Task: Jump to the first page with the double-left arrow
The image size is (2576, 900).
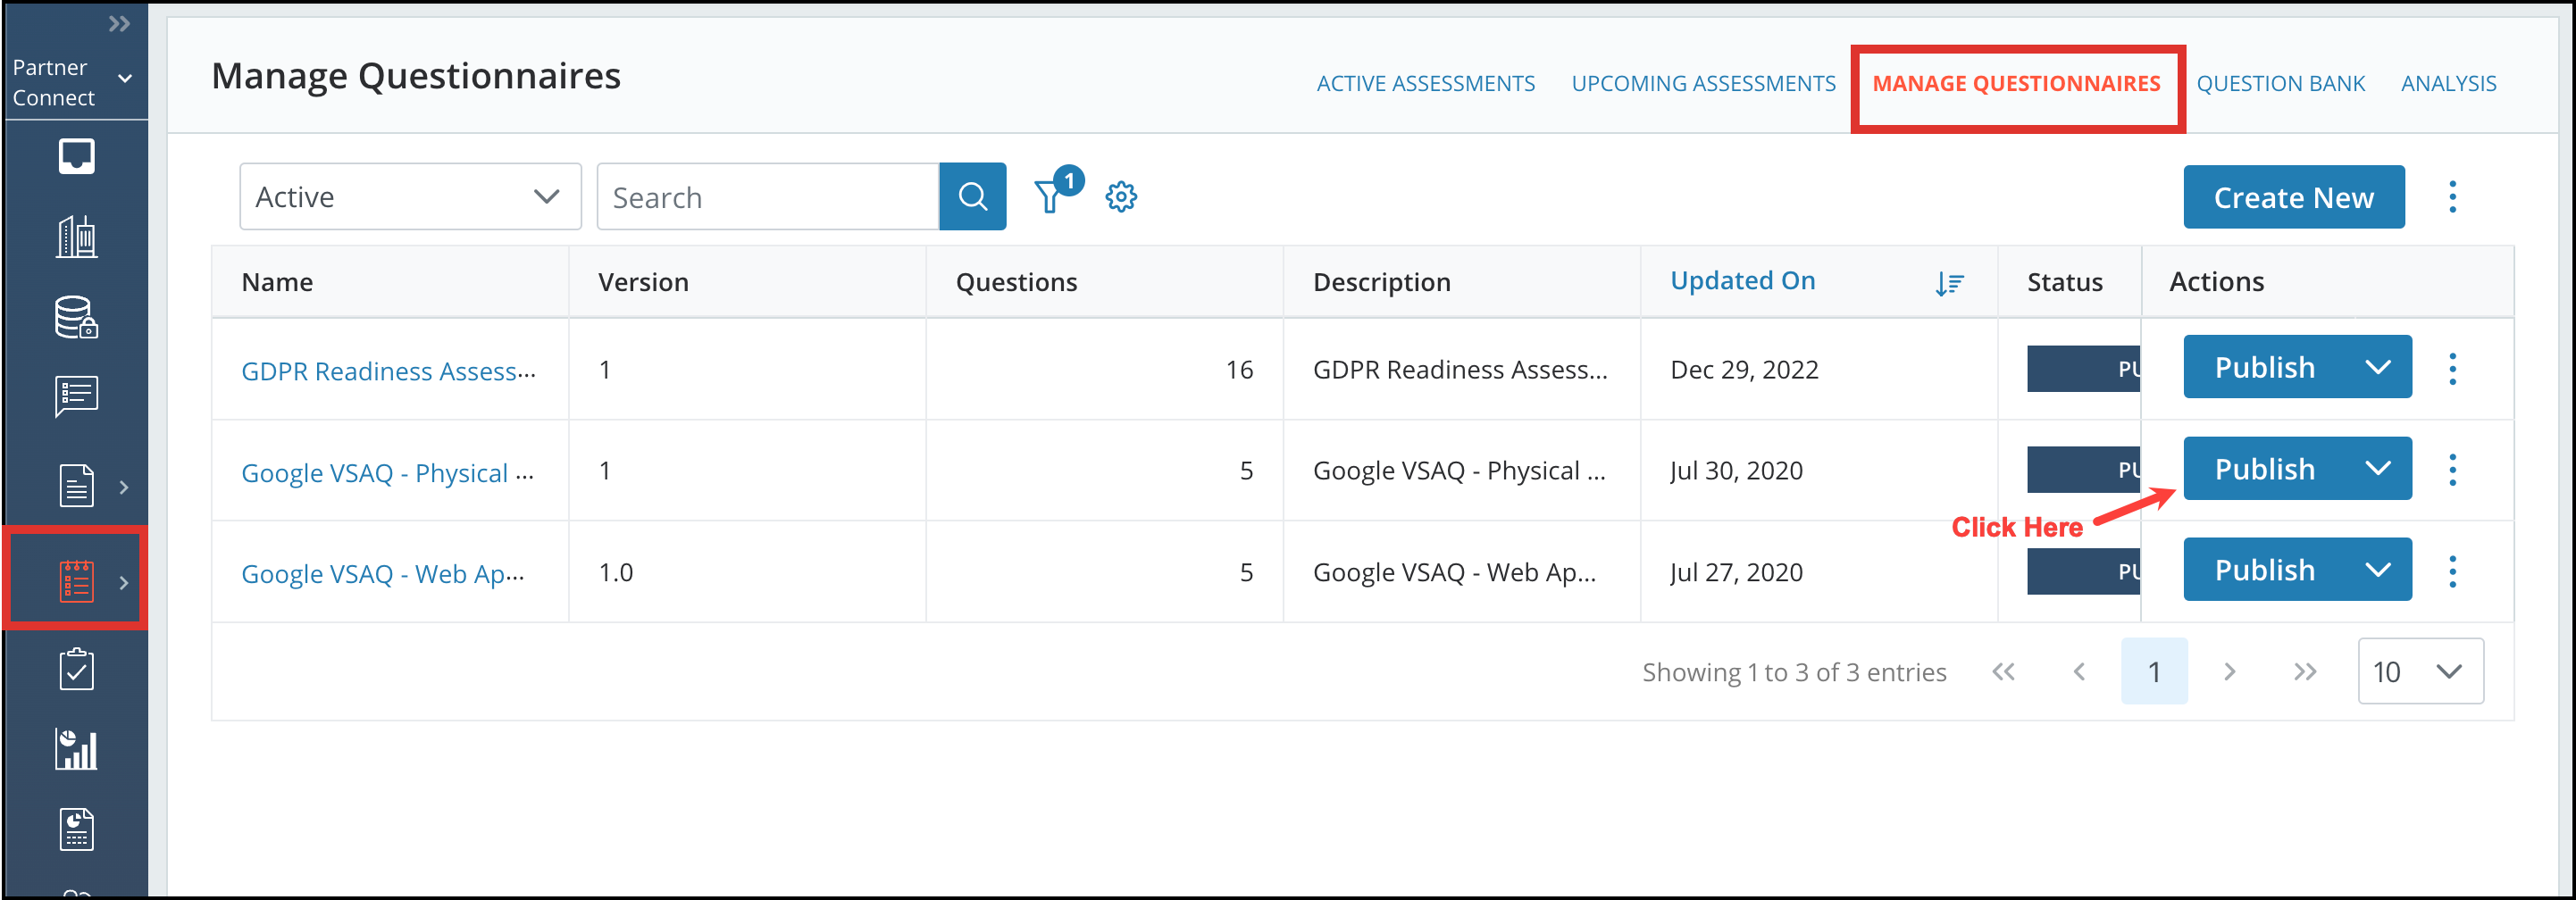Action: (2003, 672)
